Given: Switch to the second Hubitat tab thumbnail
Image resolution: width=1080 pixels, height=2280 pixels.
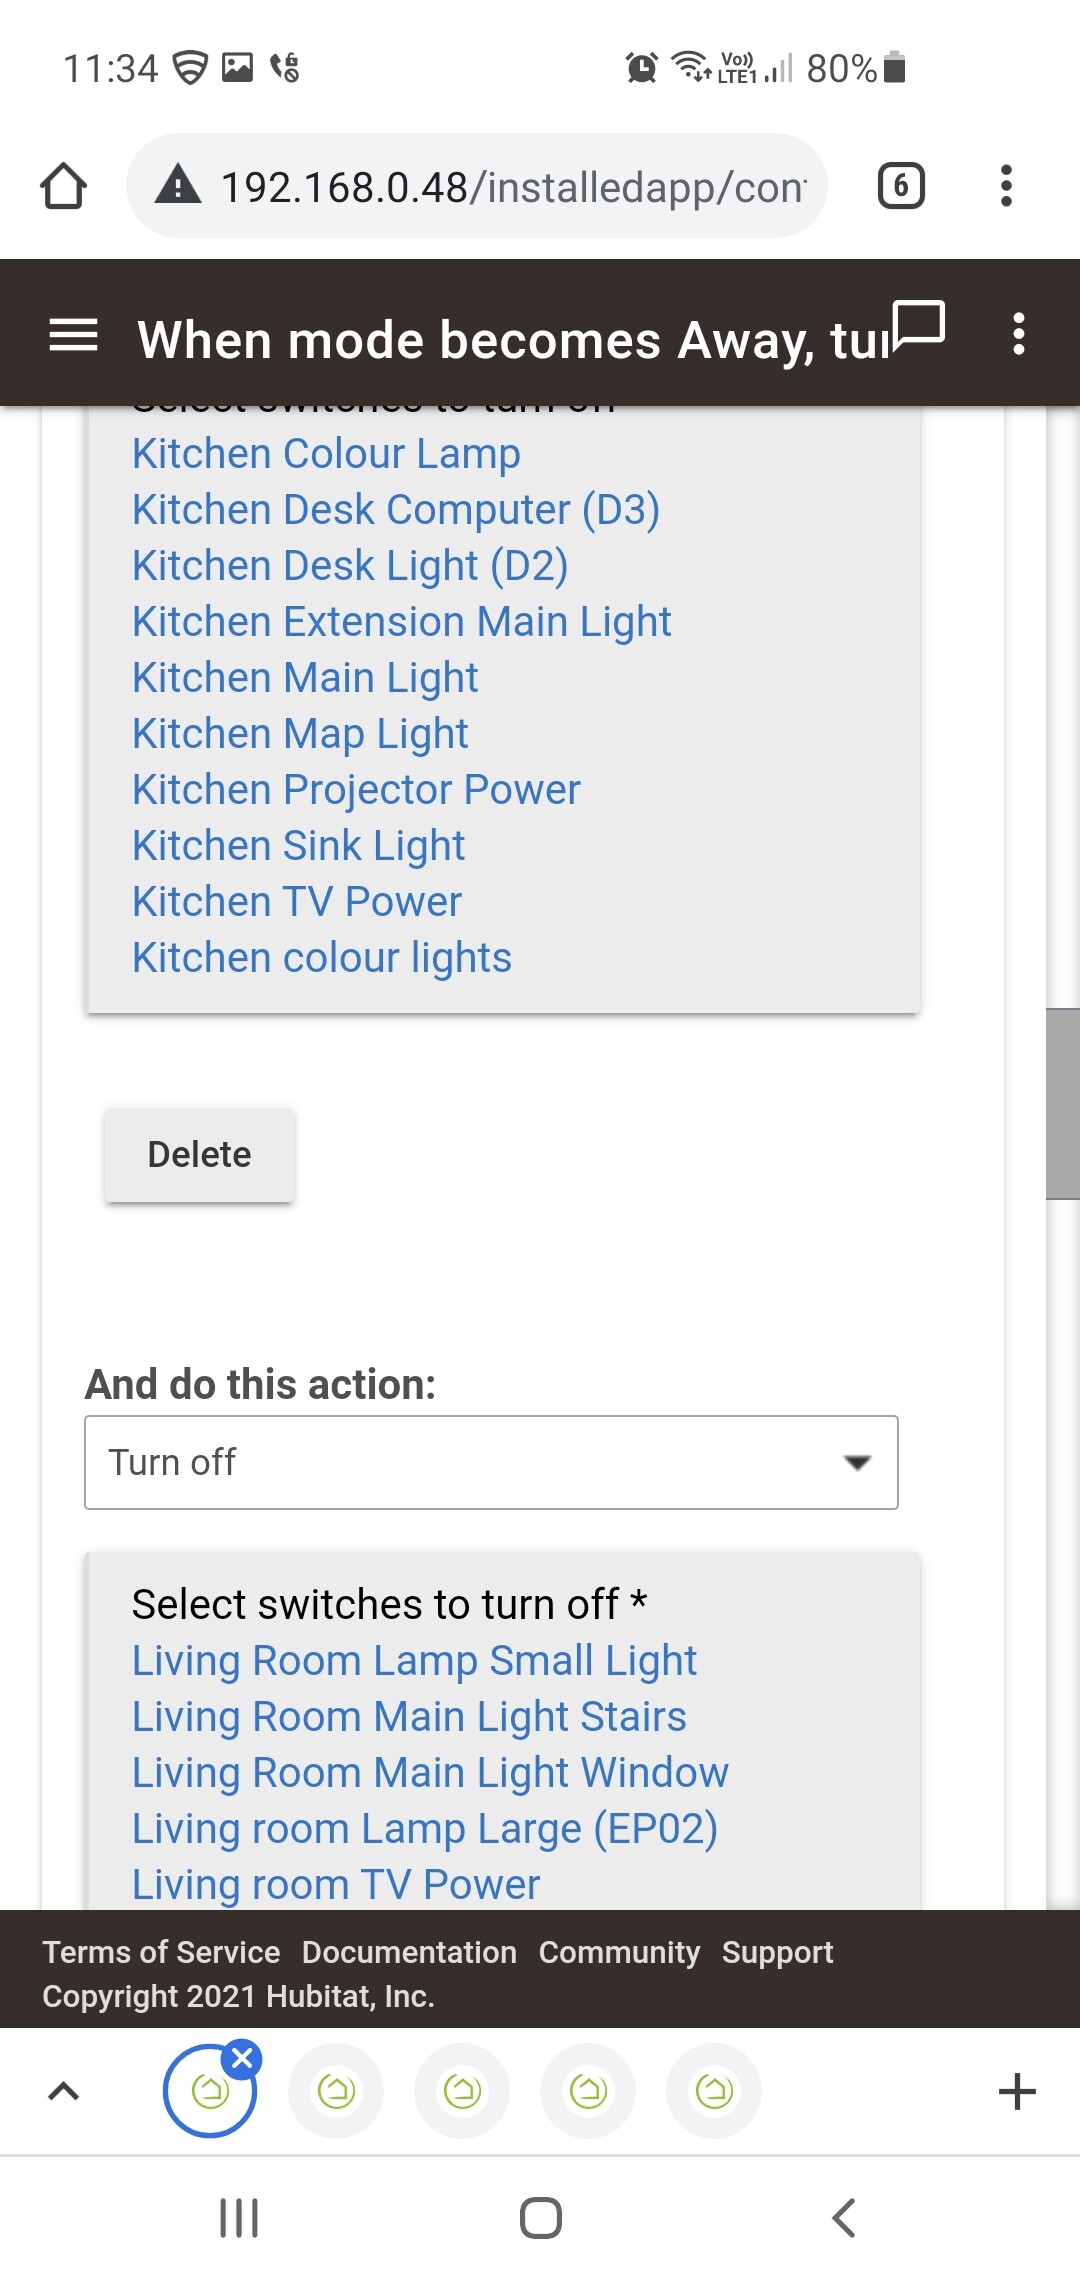Looking at the screenshot, I should tap(336, 2091).
